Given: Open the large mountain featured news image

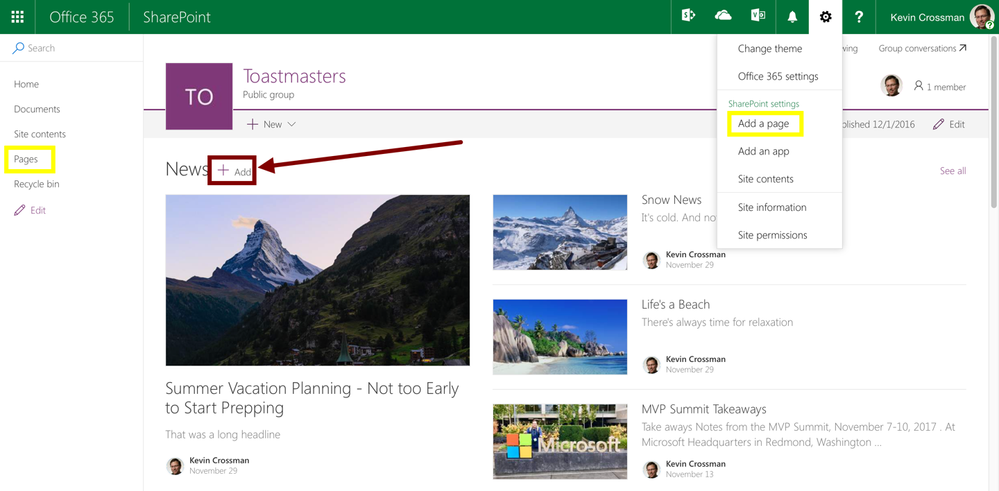Looking at the screenshot, I should [317, 280].
